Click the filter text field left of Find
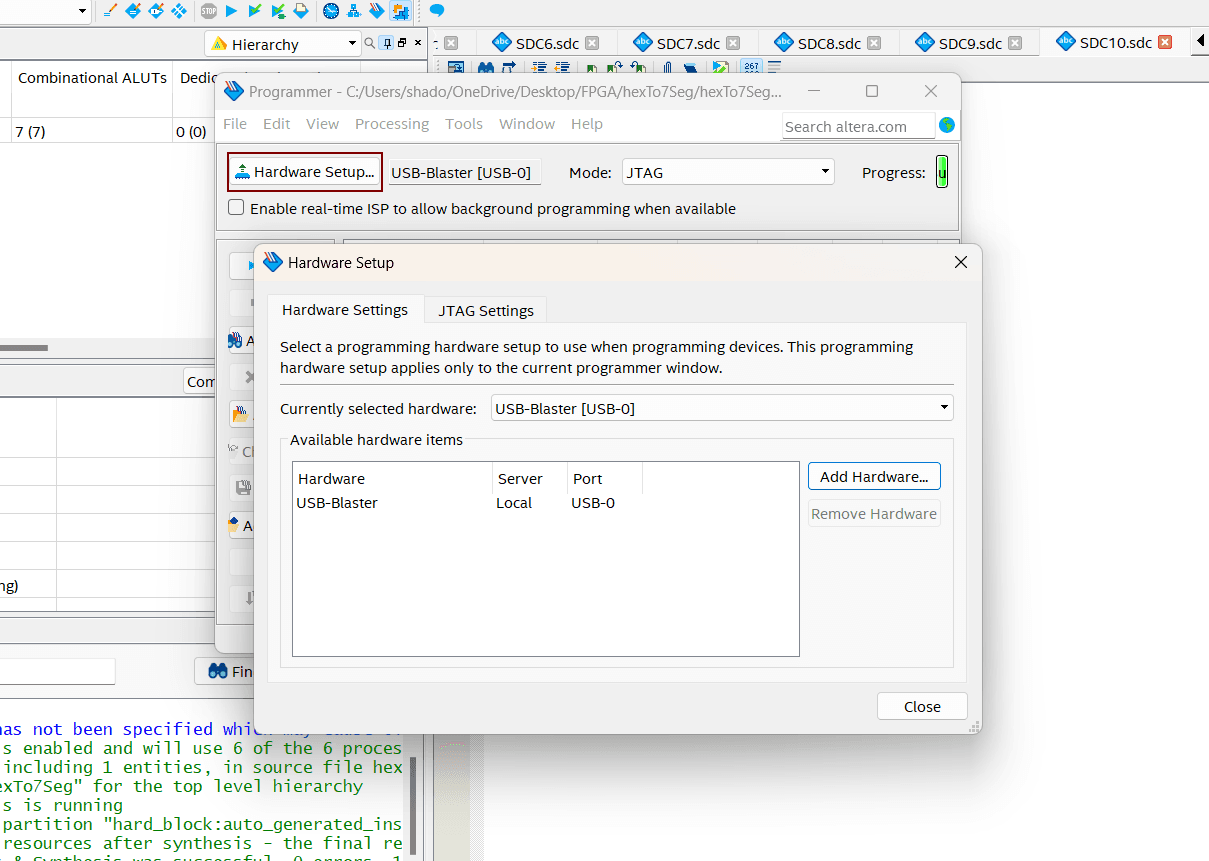The width and height of the screenshot is (1209, 861). tap(57, 671)
